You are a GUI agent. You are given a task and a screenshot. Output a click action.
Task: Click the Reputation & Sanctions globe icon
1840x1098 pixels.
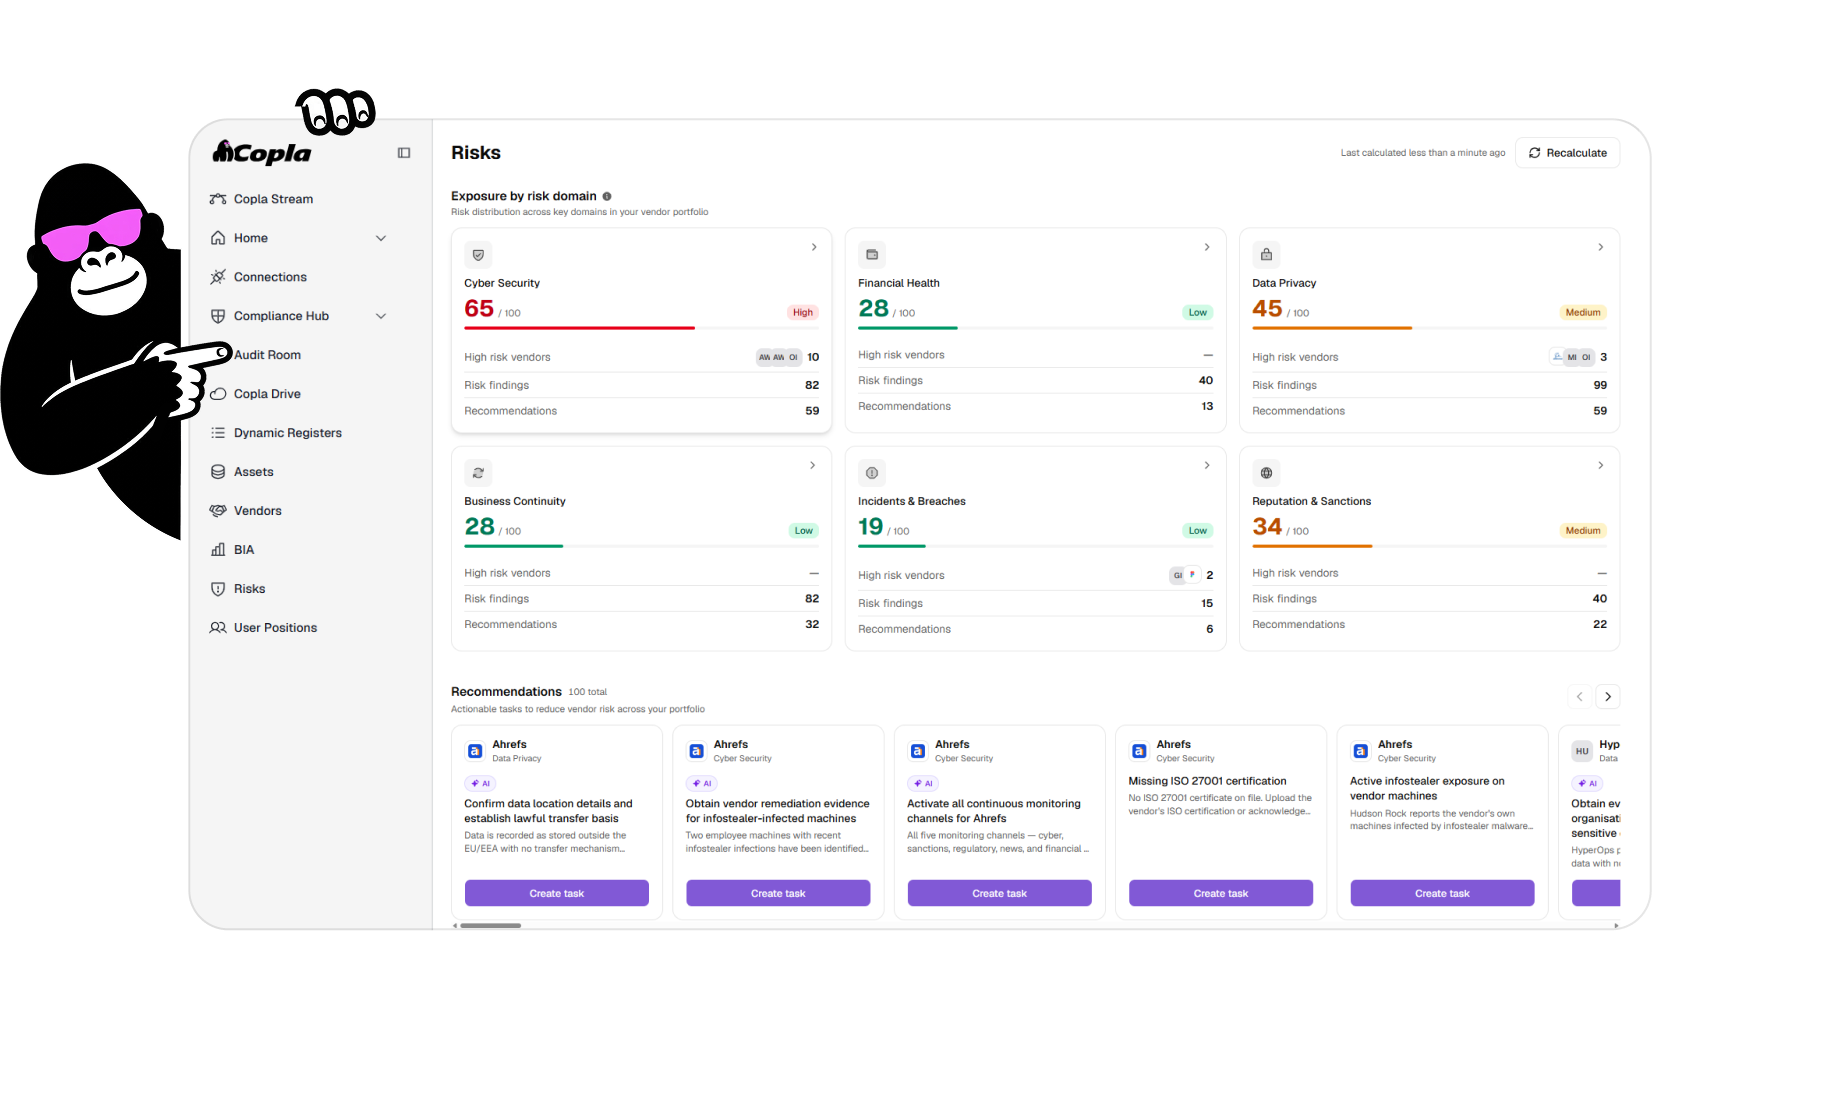1266,473
